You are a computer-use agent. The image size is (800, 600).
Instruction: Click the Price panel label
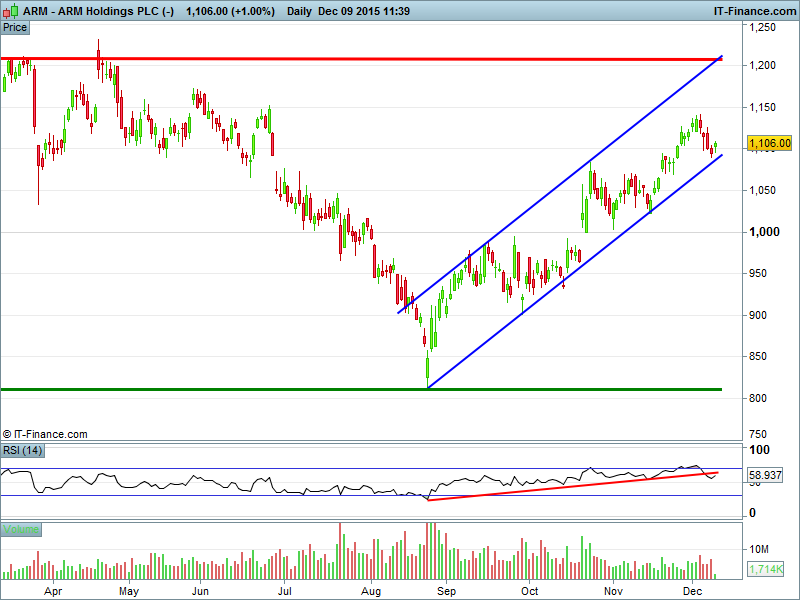(x=15, y=28)
